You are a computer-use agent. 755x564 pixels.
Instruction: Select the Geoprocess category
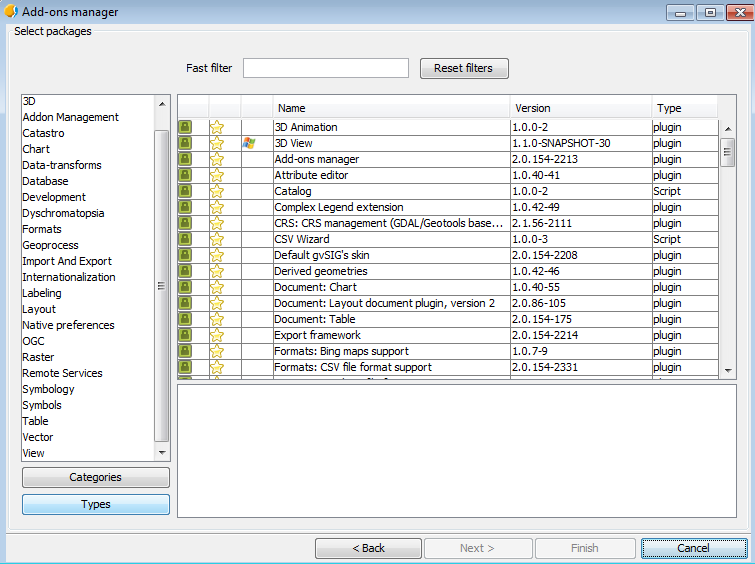[x=50, y=245]
